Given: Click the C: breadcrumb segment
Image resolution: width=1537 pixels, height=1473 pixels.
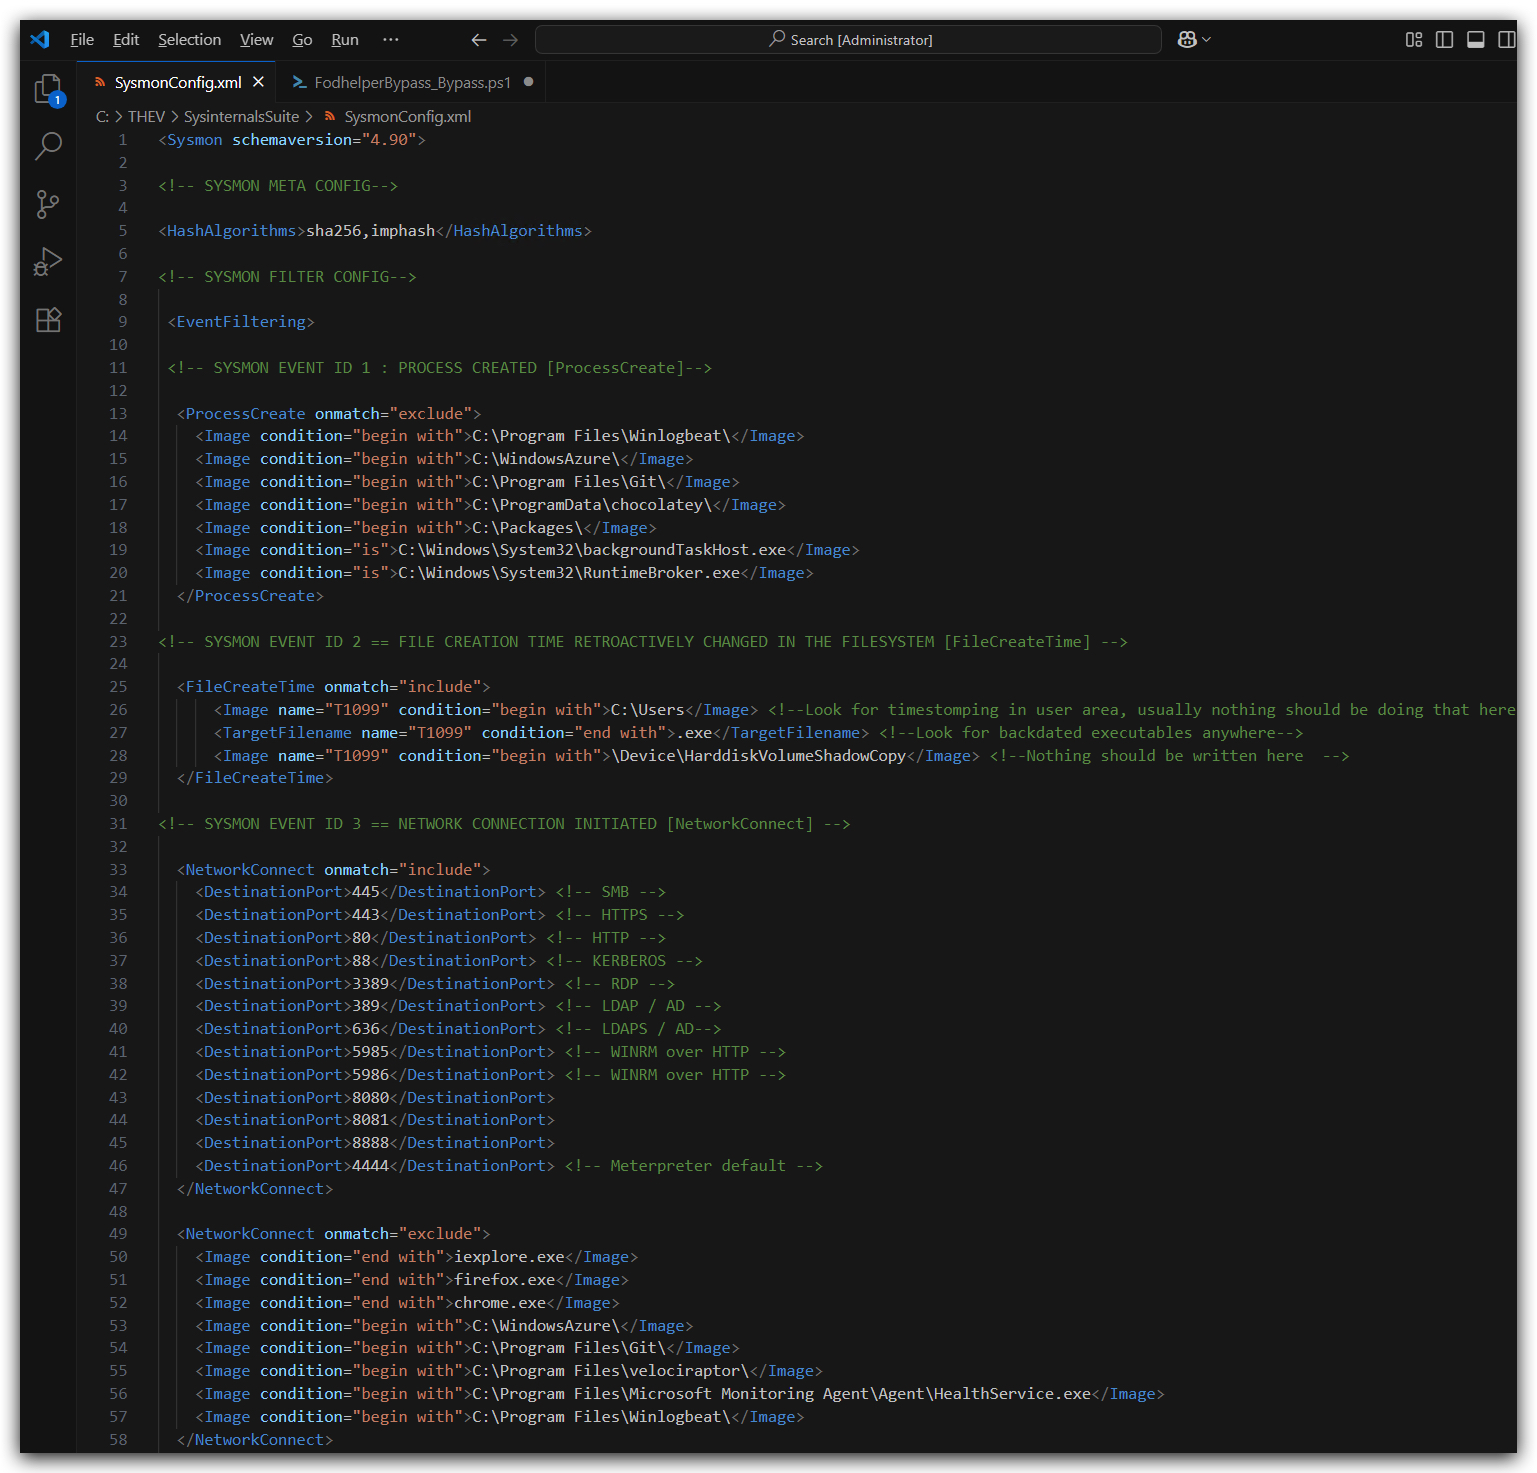Looking at the screenshot, I should 102,117.
